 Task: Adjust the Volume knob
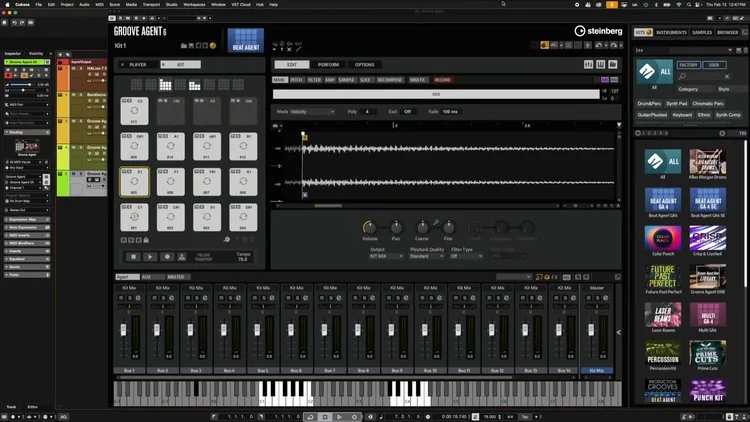(x=369, y=228)
